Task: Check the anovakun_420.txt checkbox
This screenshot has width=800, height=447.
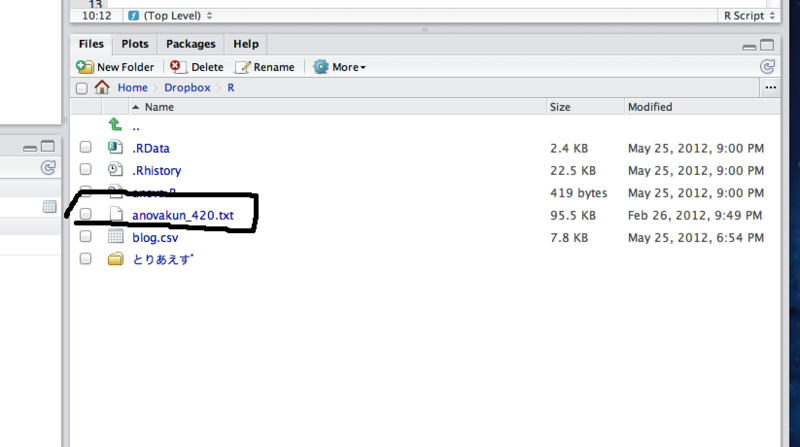Action: coord(85,214)
